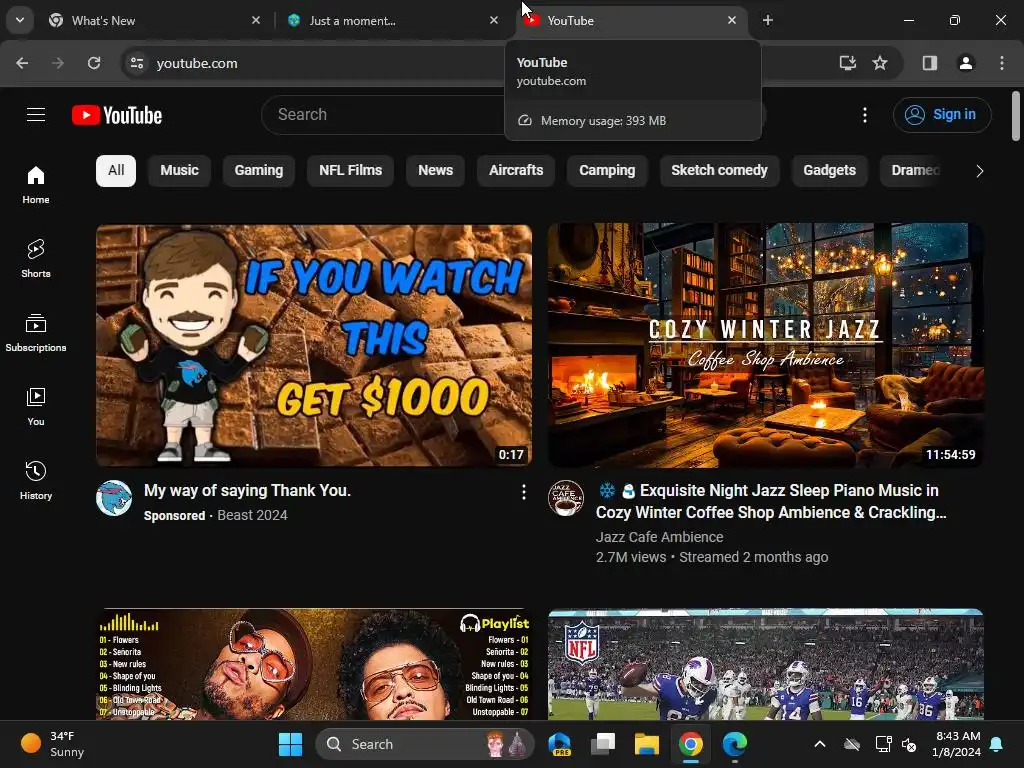Image resolution: width=1024 pixels, height=768 pixels.
Task: Close the What's New tab
Action: (256, 20)
